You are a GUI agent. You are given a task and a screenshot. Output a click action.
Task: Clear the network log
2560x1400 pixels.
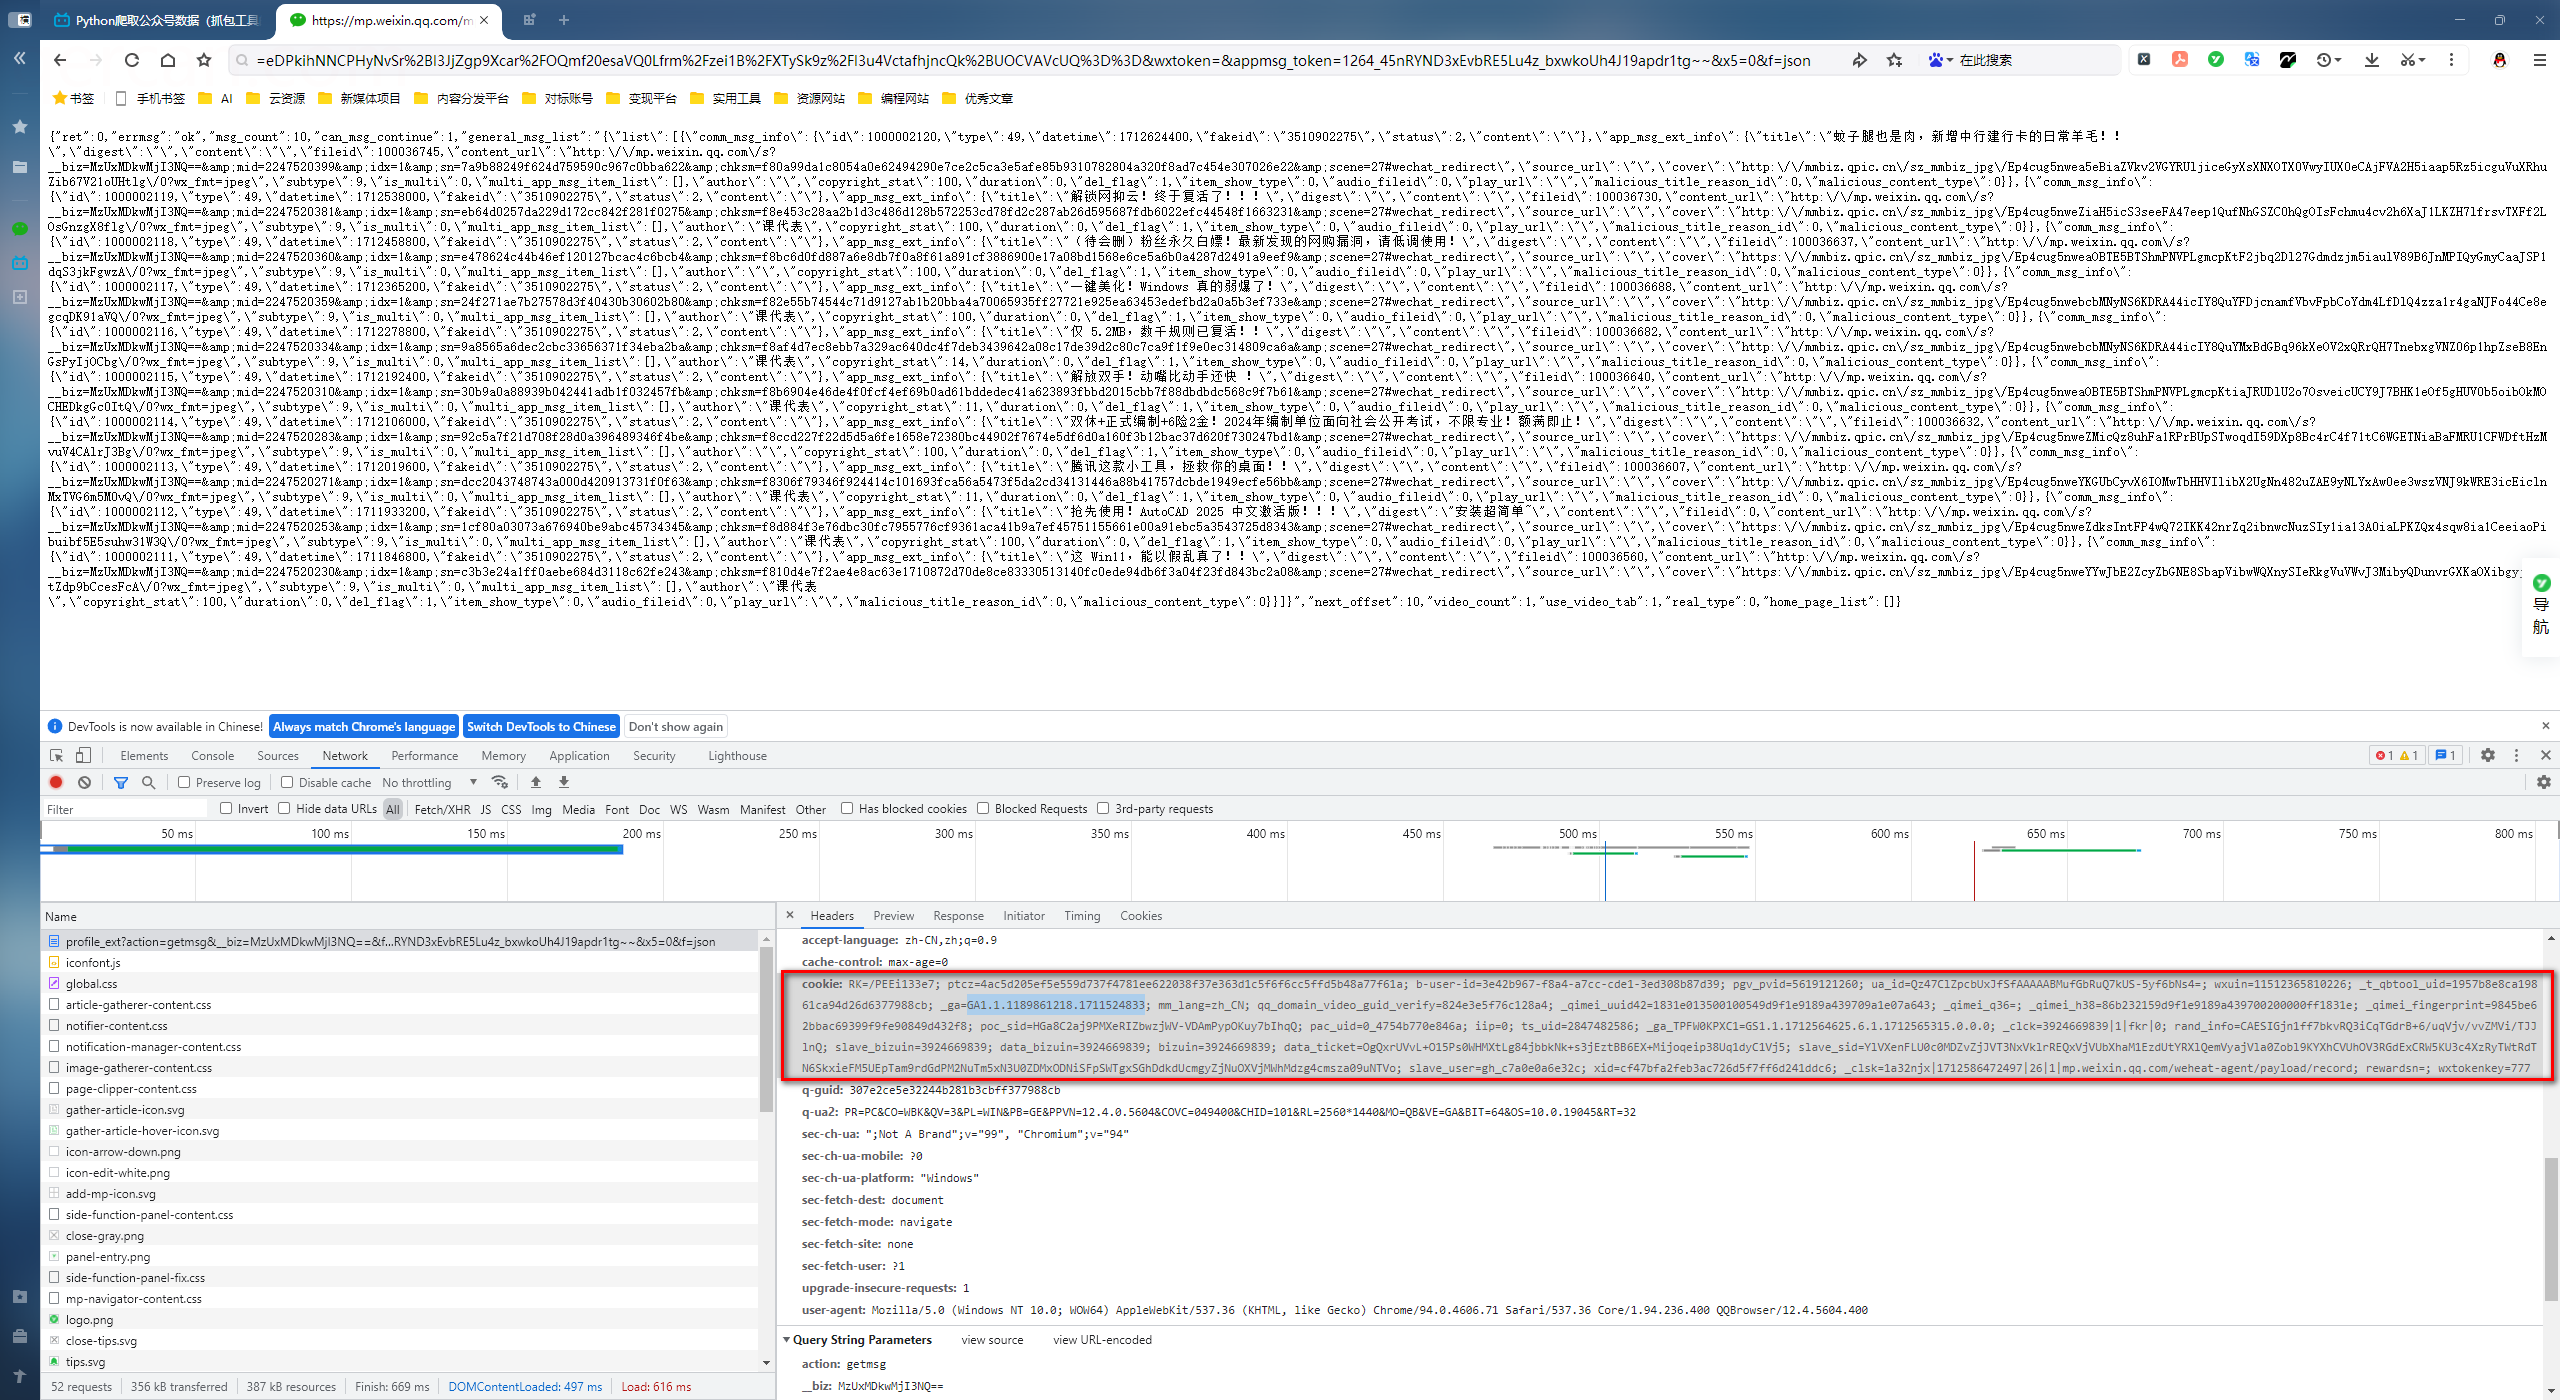click(x=85, y=782)
